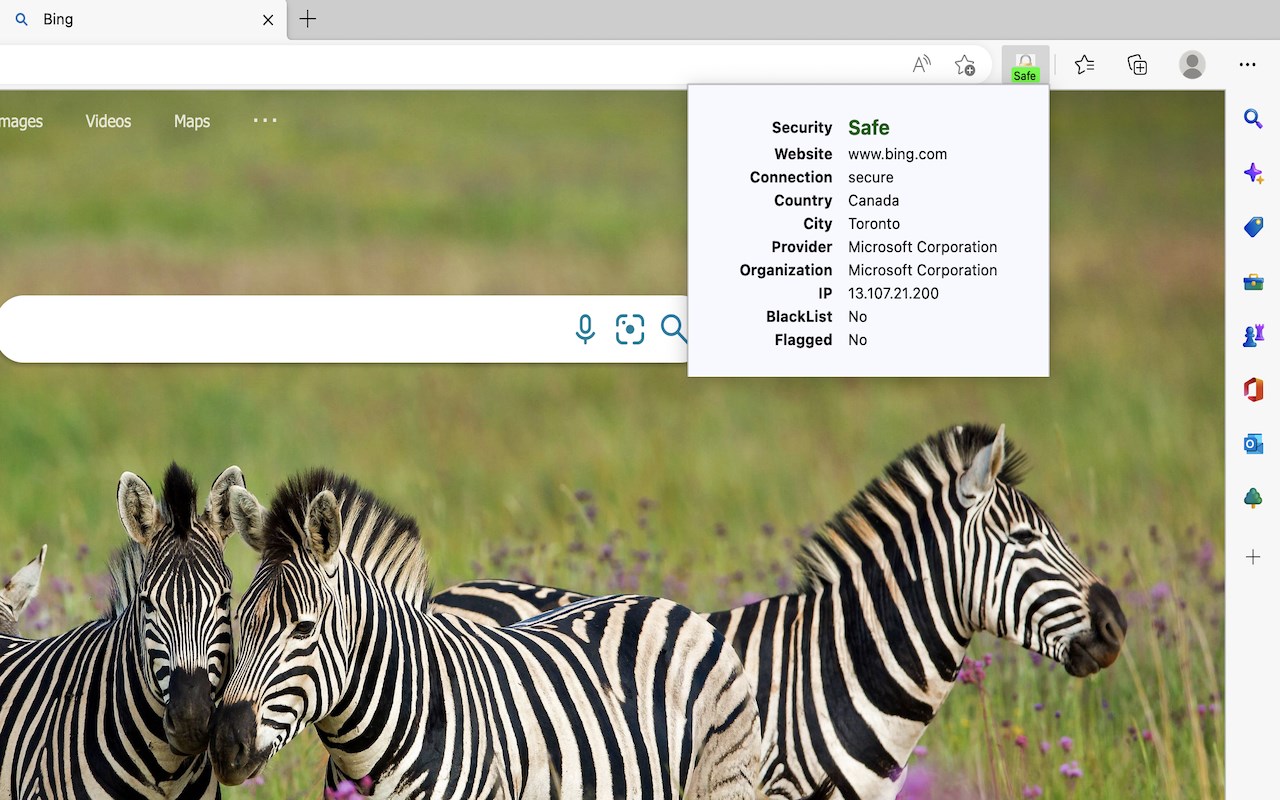The image size is (1280, 800).
Task: Open the Maps menu item
Action: pyautogui.click(x=192, y=121)
